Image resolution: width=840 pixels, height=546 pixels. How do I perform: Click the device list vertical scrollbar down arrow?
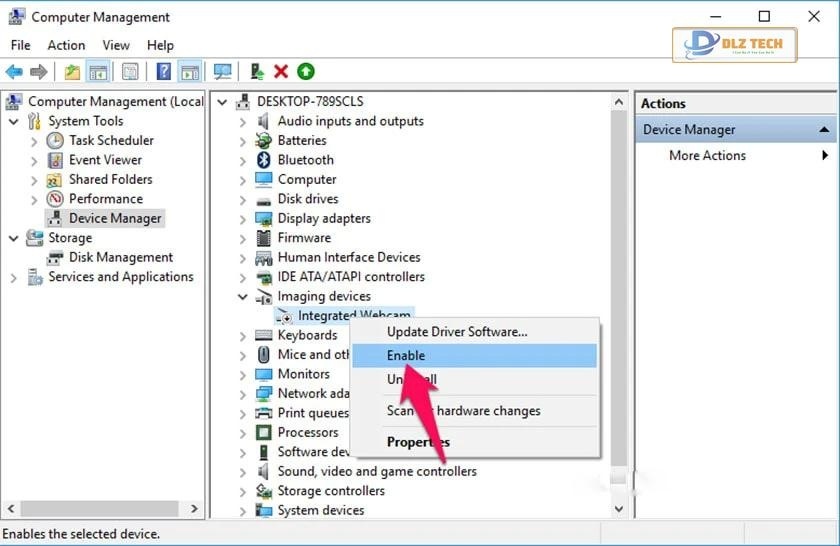(619, 509)
